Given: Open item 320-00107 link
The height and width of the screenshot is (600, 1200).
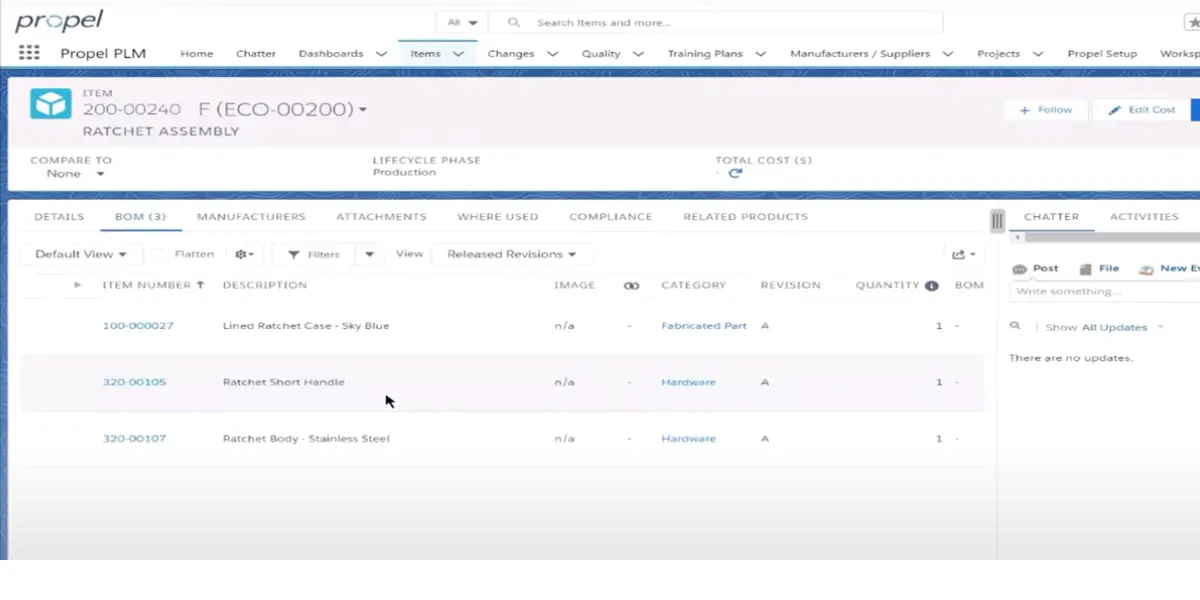Looking at the screenshot, I should pos(134,439).
